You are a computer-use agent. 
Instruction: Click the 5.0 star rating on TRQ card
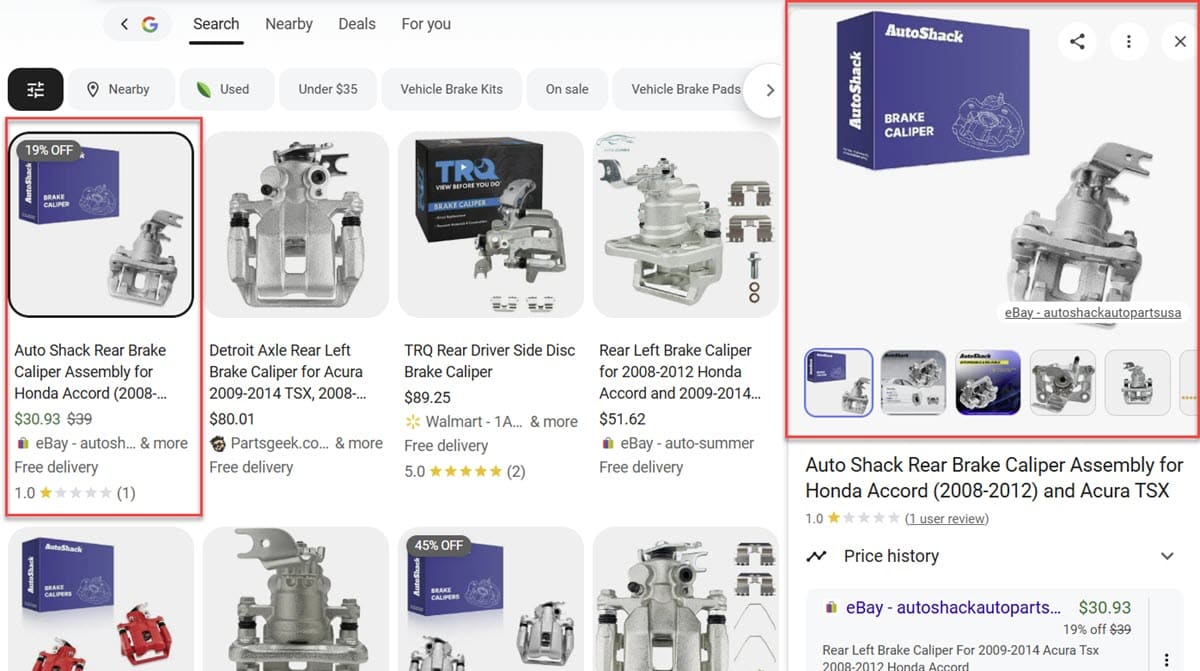(465, 471)
